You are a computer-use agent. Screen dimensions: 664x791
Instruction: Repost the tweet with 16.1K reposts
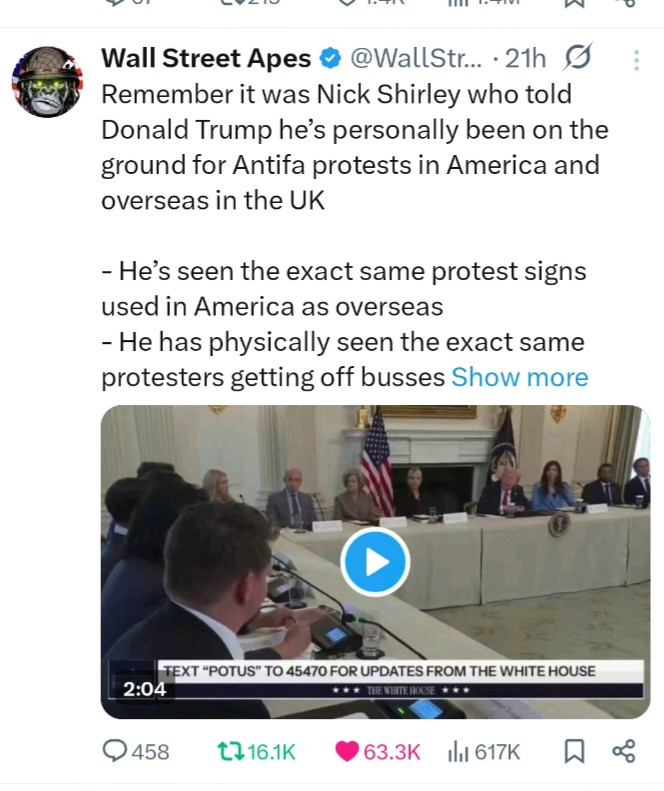coord(258,752)
